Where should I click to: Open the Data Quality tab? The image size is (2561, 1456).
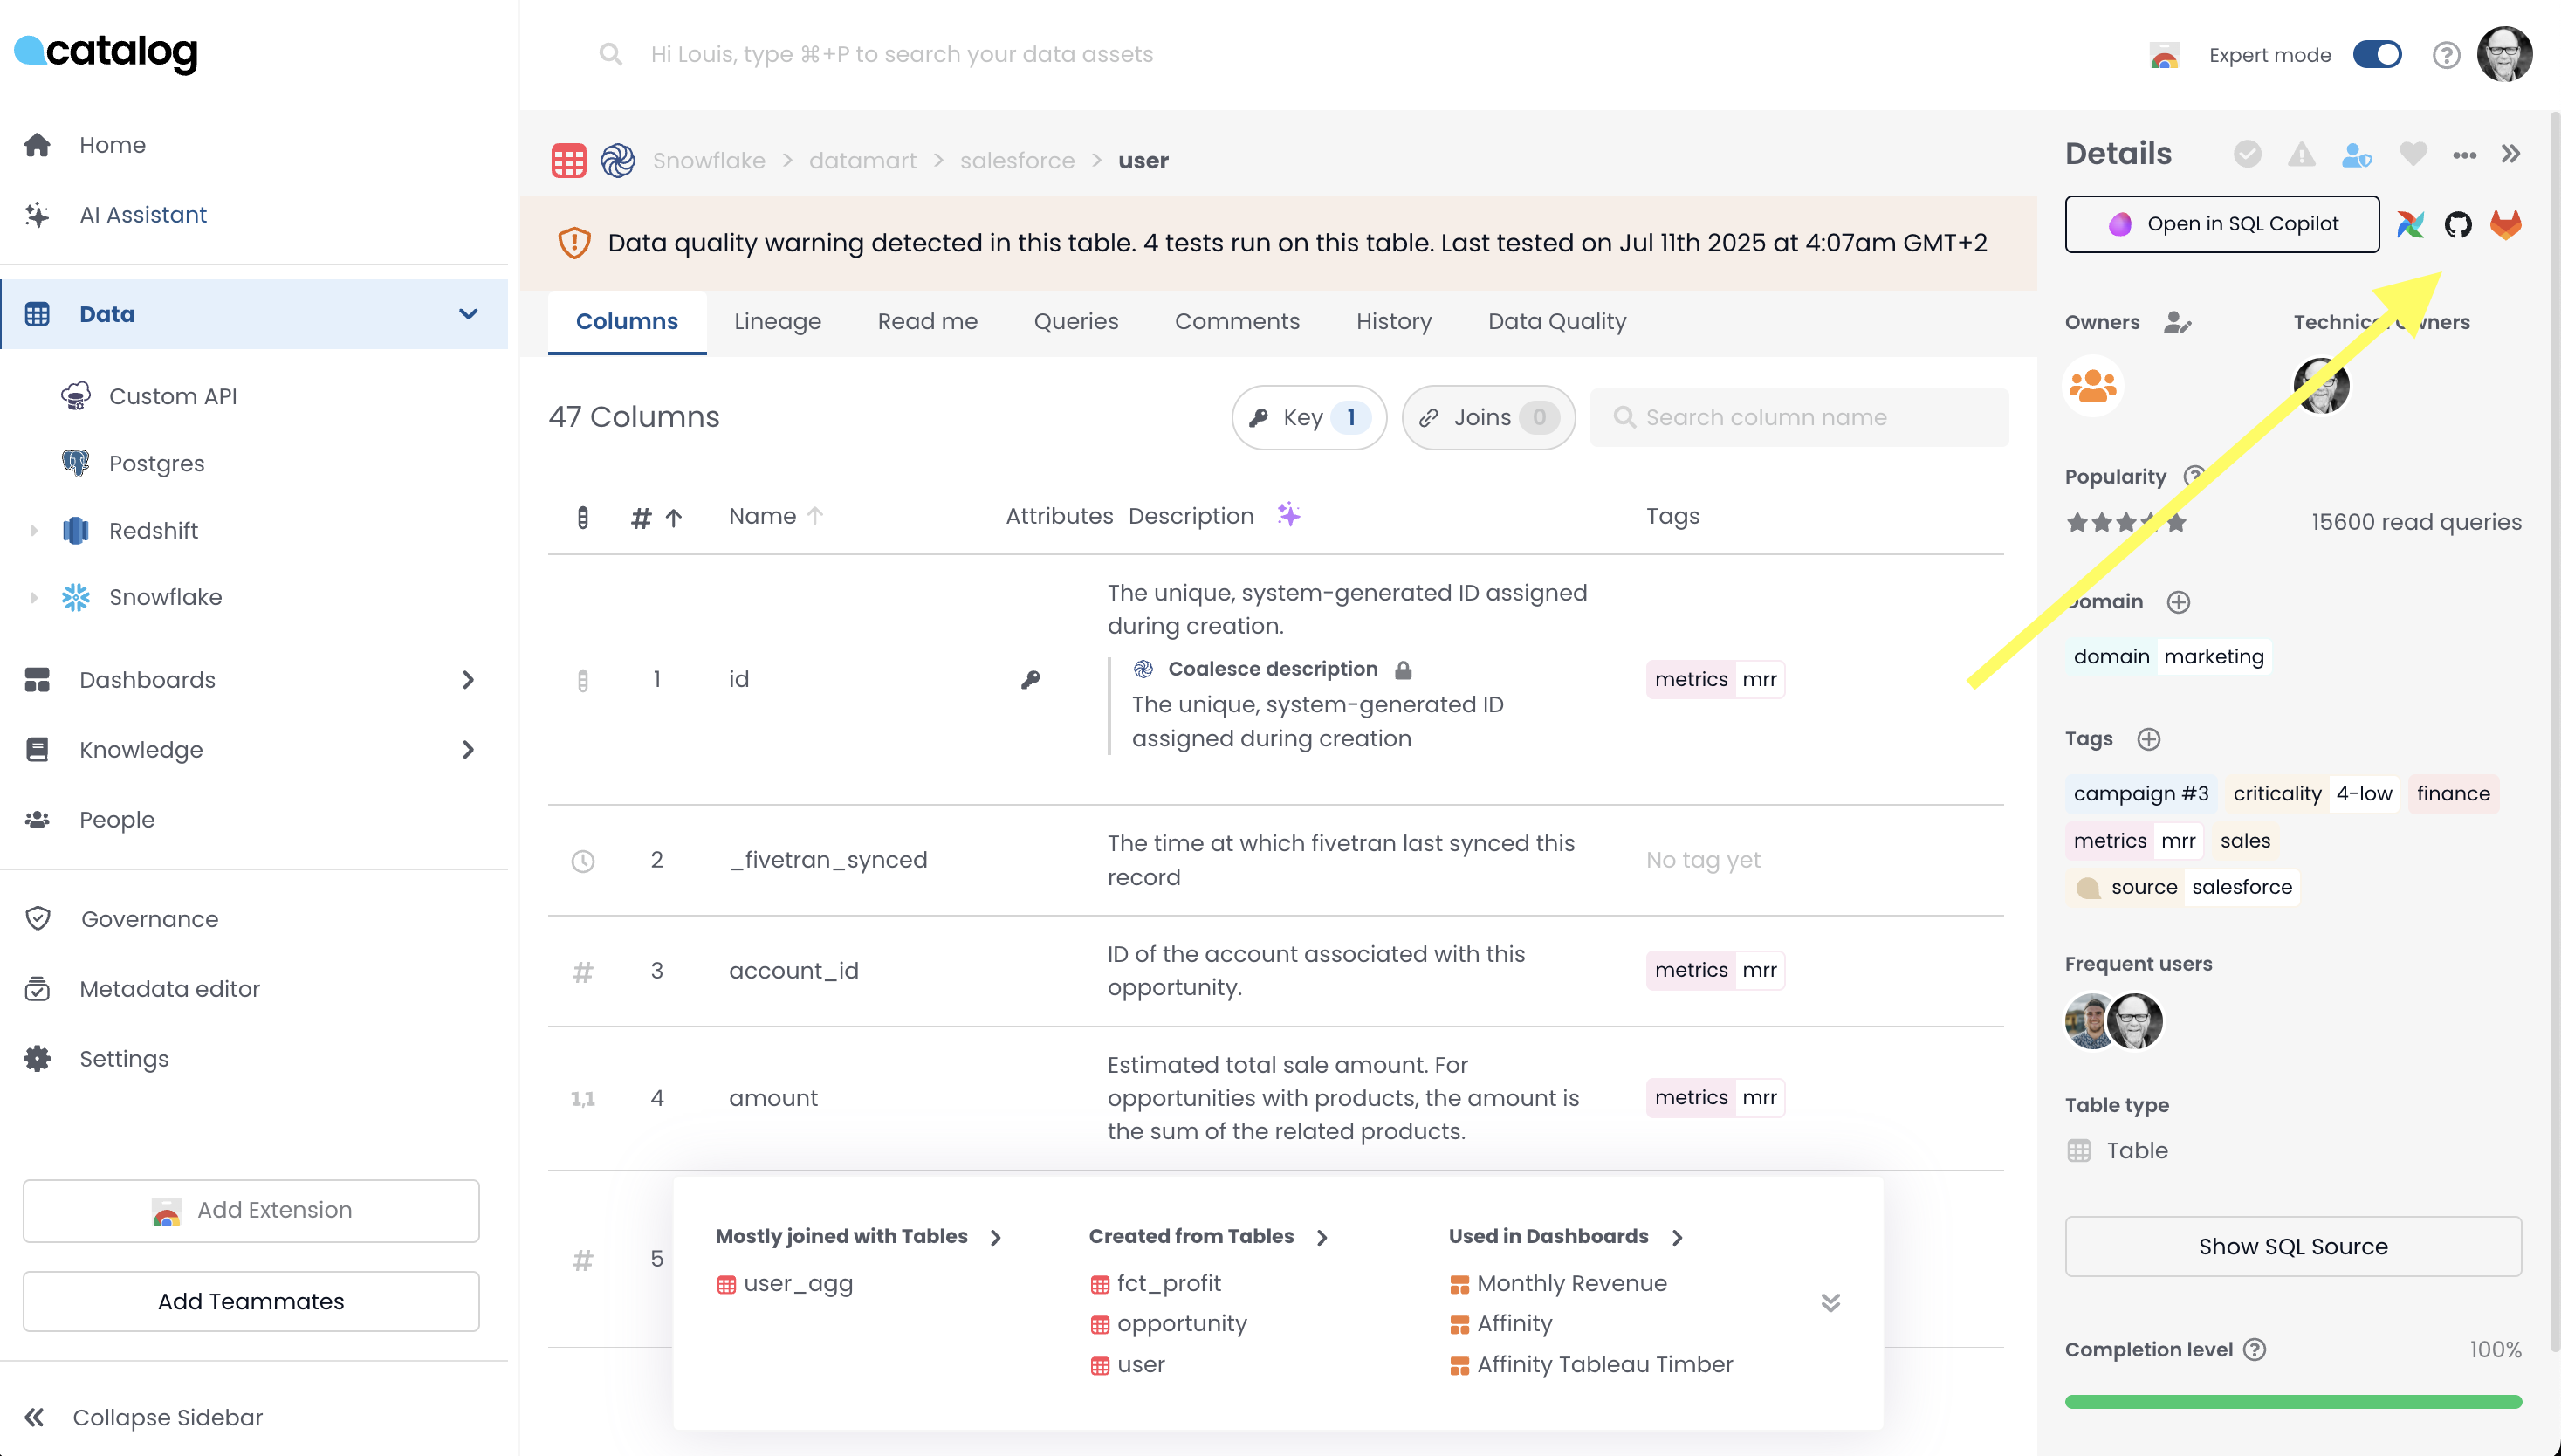[1556, 321]
